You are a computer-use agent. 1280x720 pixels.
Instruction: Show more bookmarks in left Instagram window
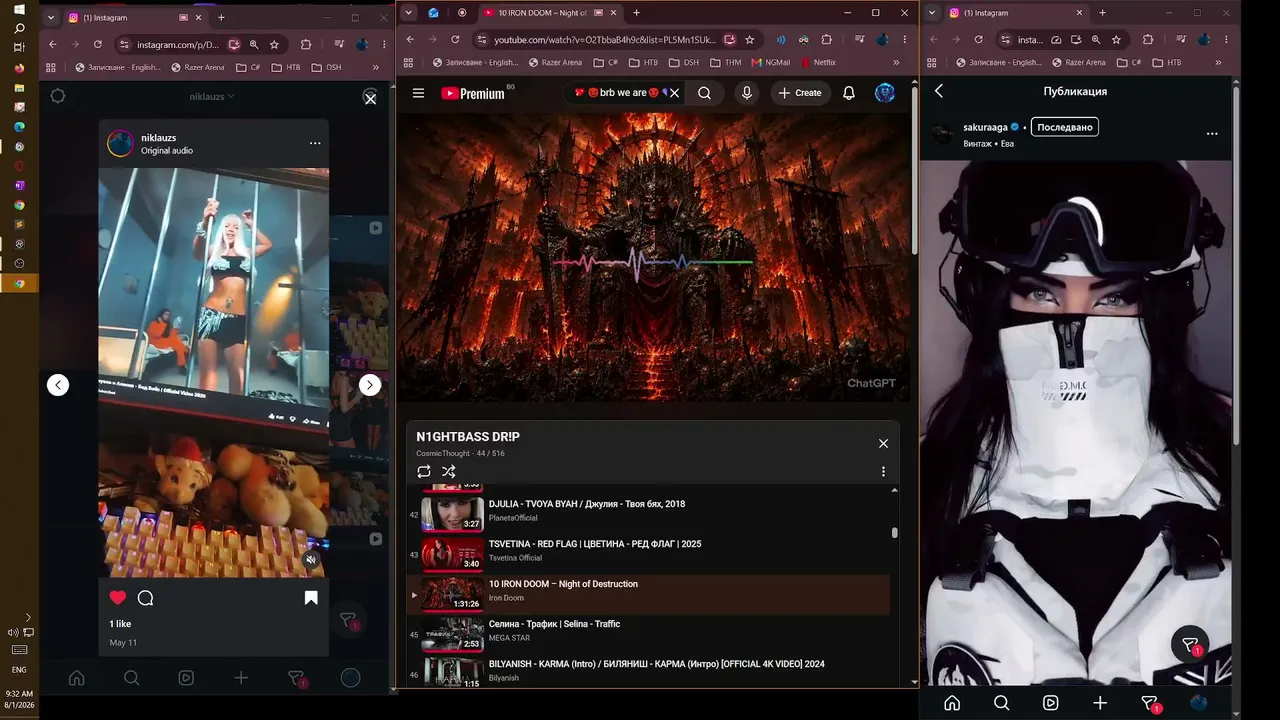(376, 67)
